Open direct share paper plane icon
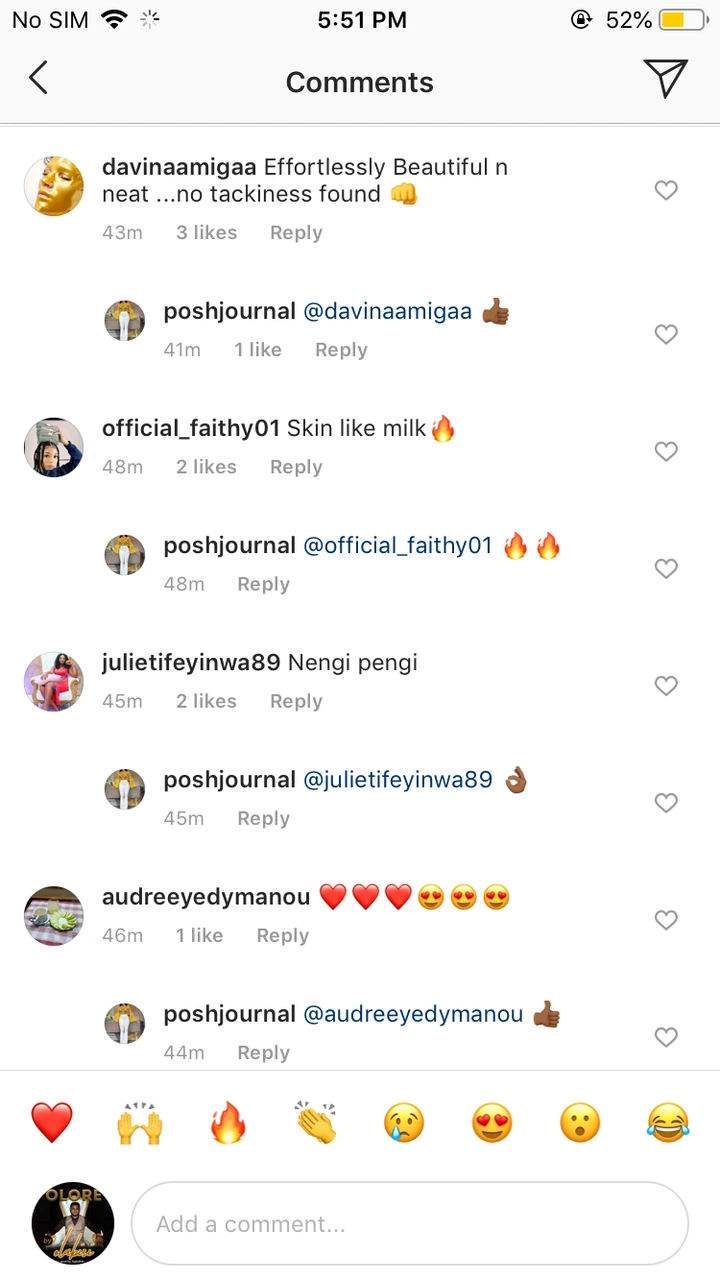 coord(665,78)
